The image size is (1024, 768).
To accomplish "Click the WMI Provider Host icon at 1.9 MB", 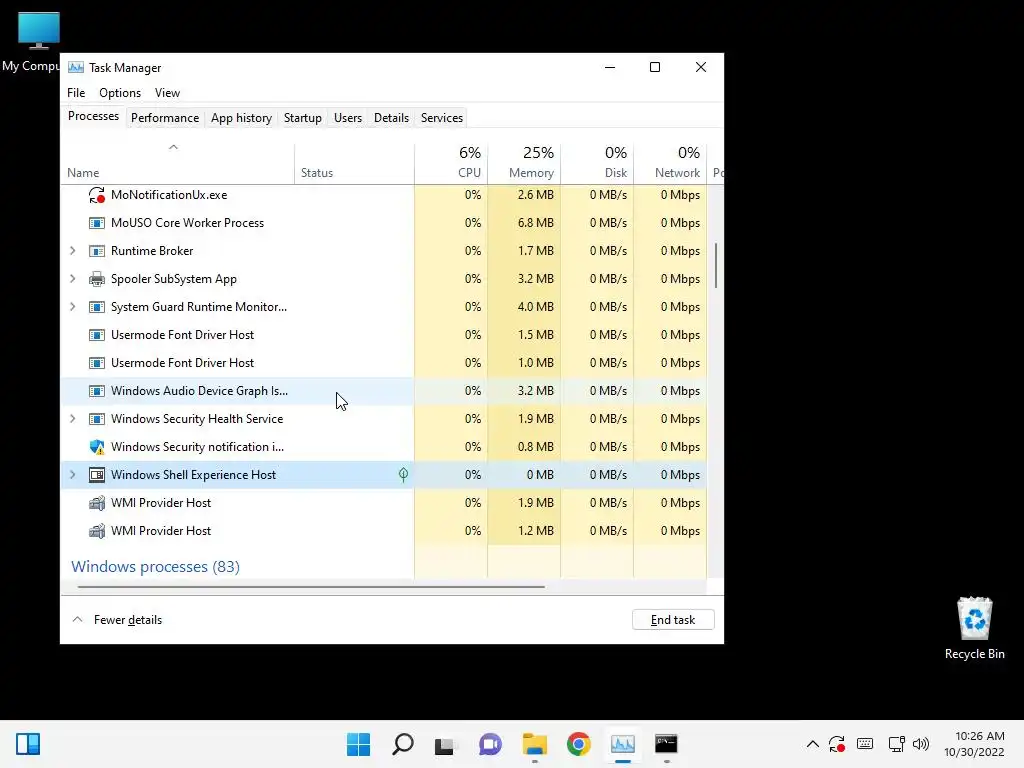I will (97, 503).
